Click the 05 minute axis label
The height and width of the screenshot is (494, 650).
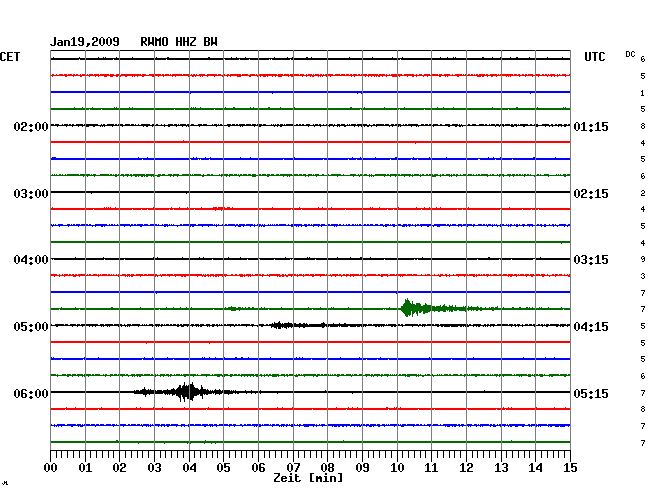(223, 468)
